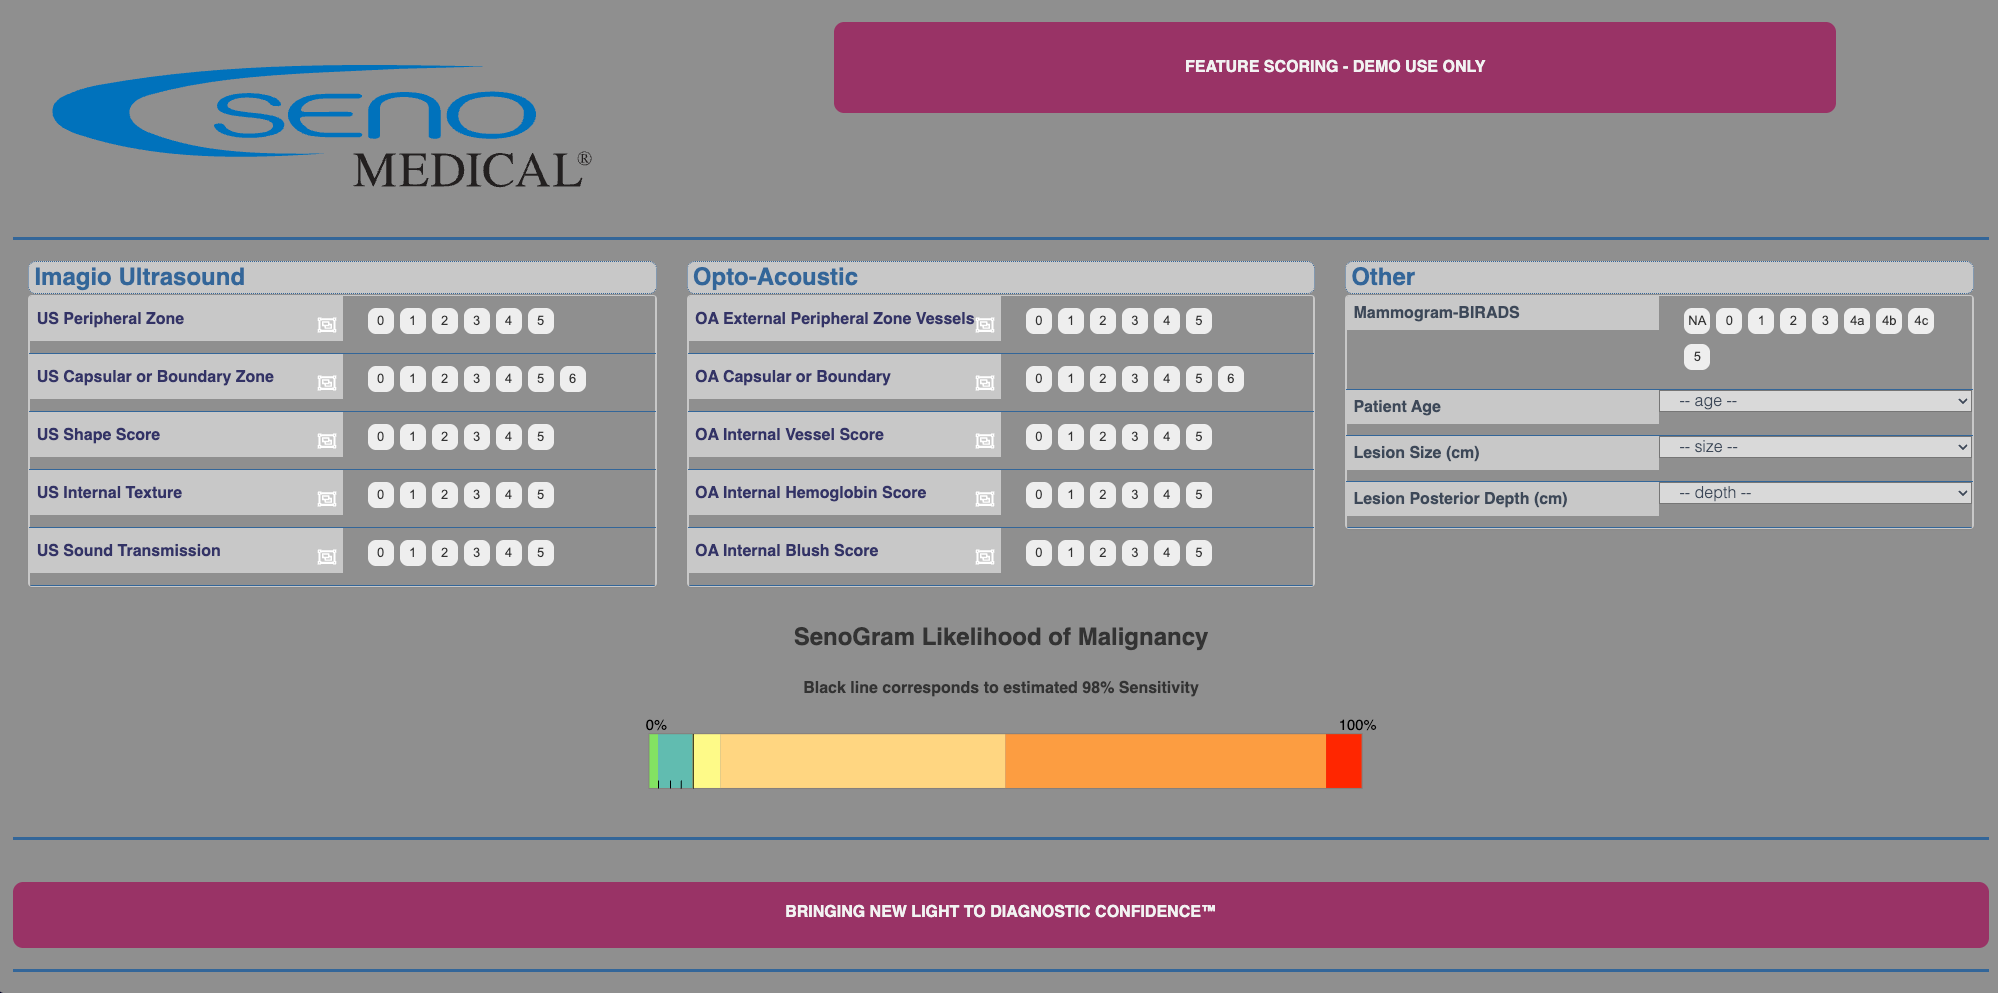Click US Internal Texture reference image icon
Viewport: 1998px width, 993px height.
[x=326, y=499]
